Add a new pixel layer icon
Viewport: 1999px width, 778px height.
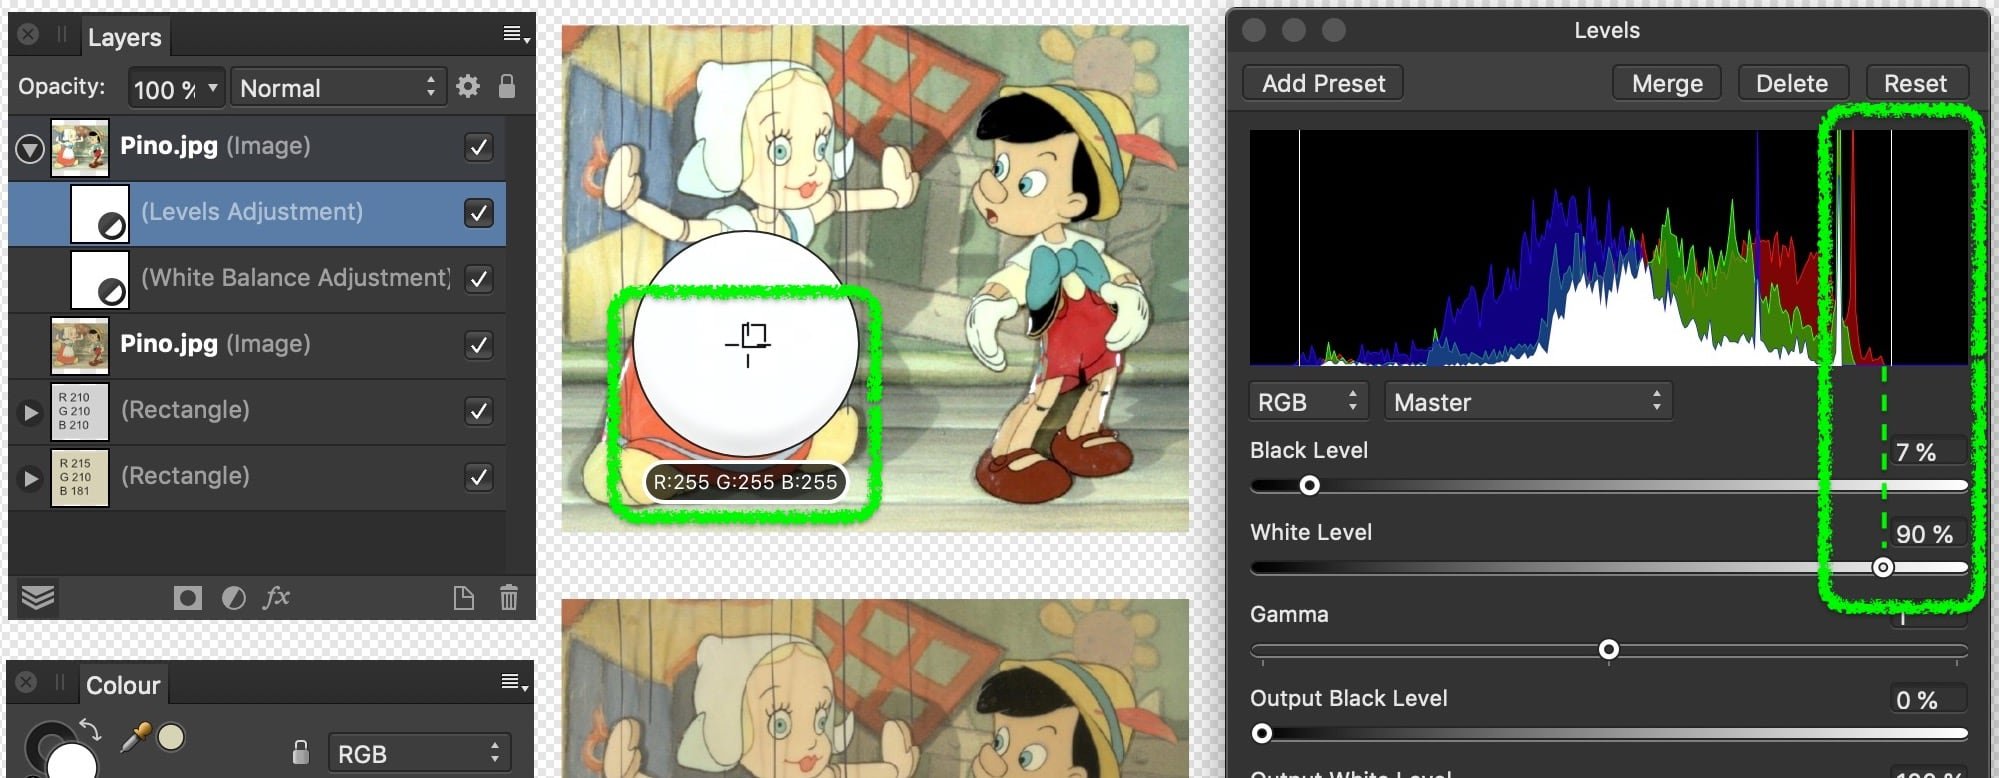click(463, 598)
